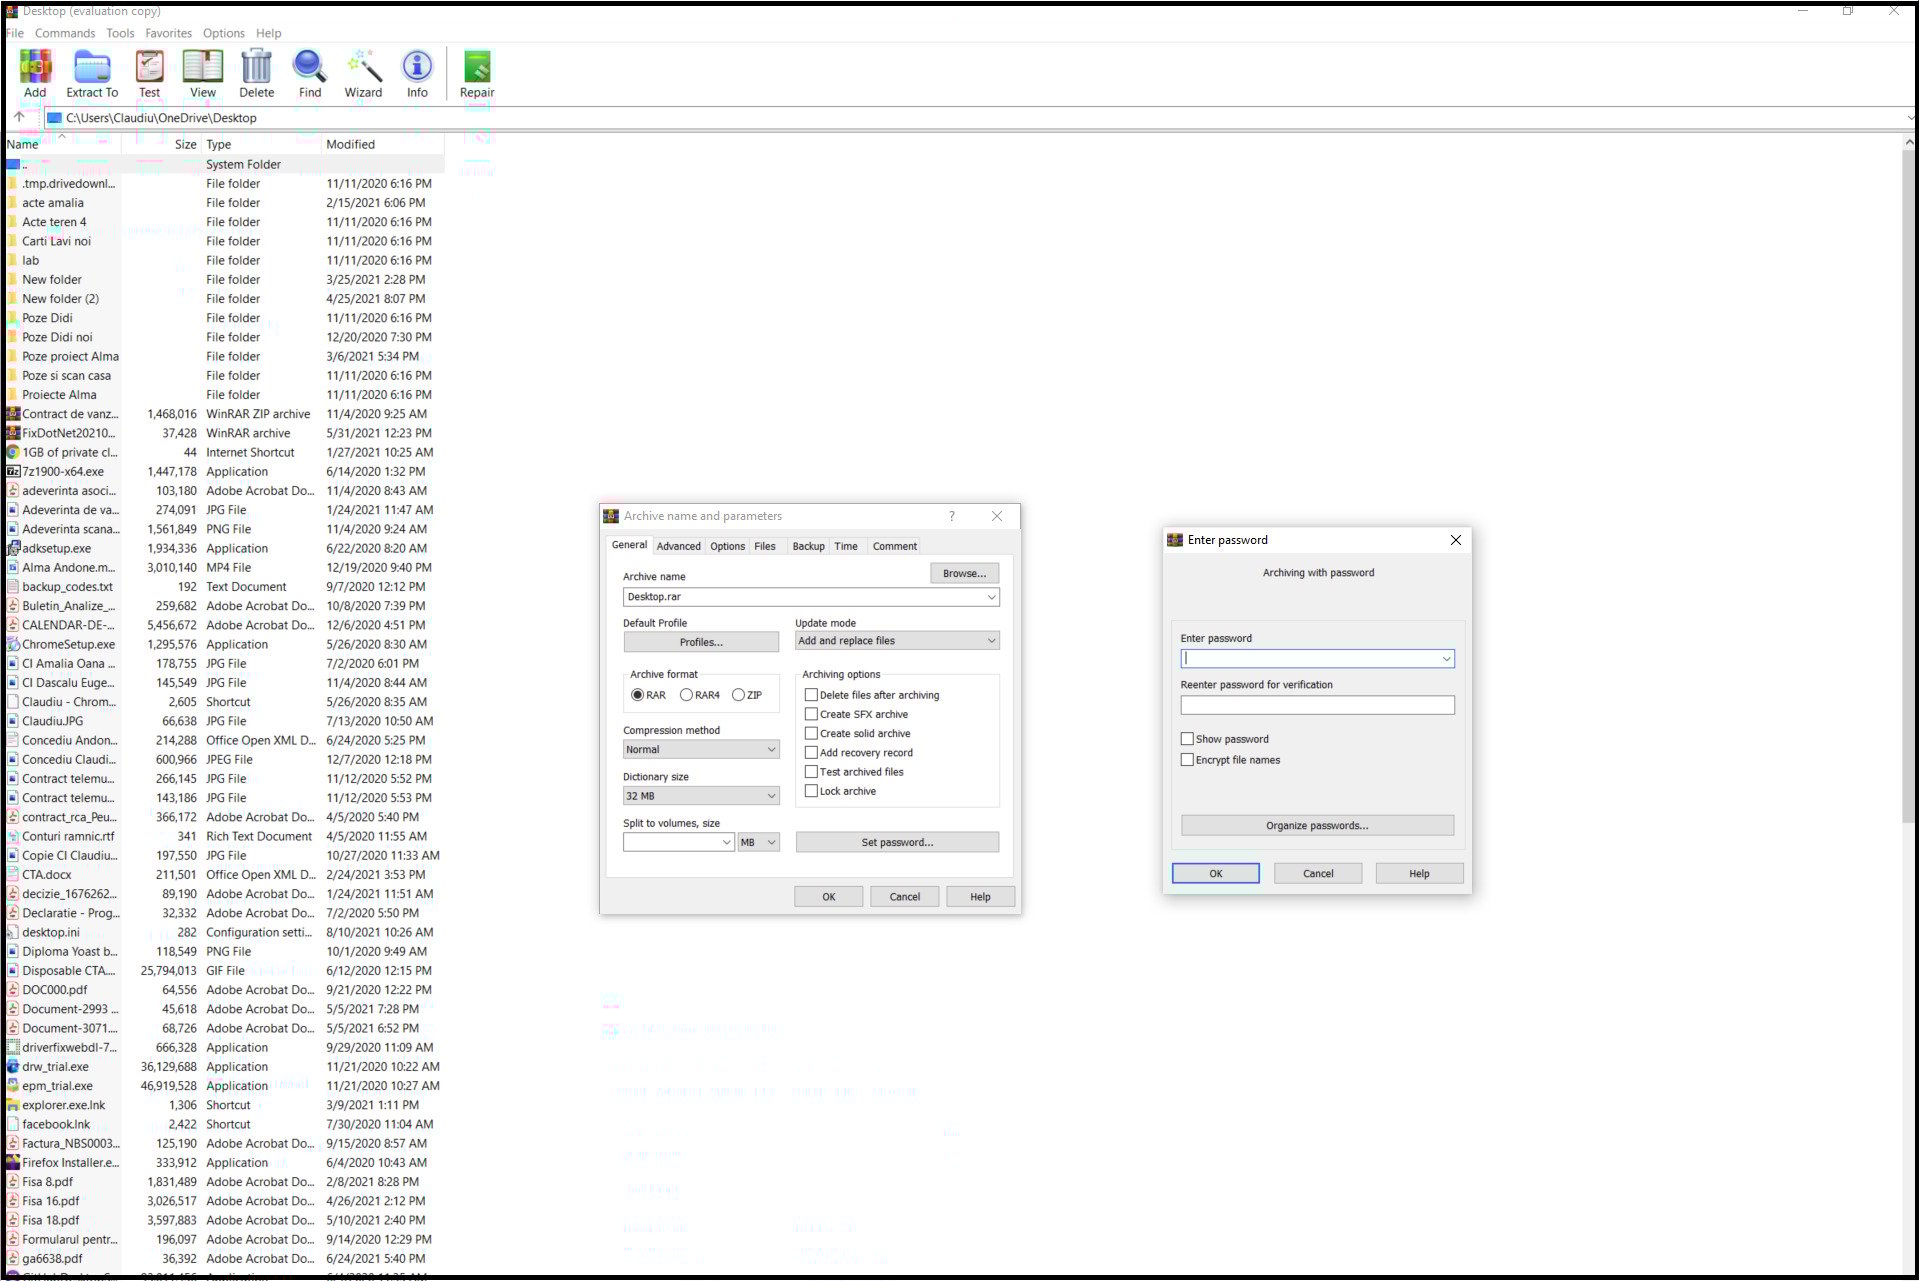Enable the Lock archive checkbox

click(x=811, y=791)
